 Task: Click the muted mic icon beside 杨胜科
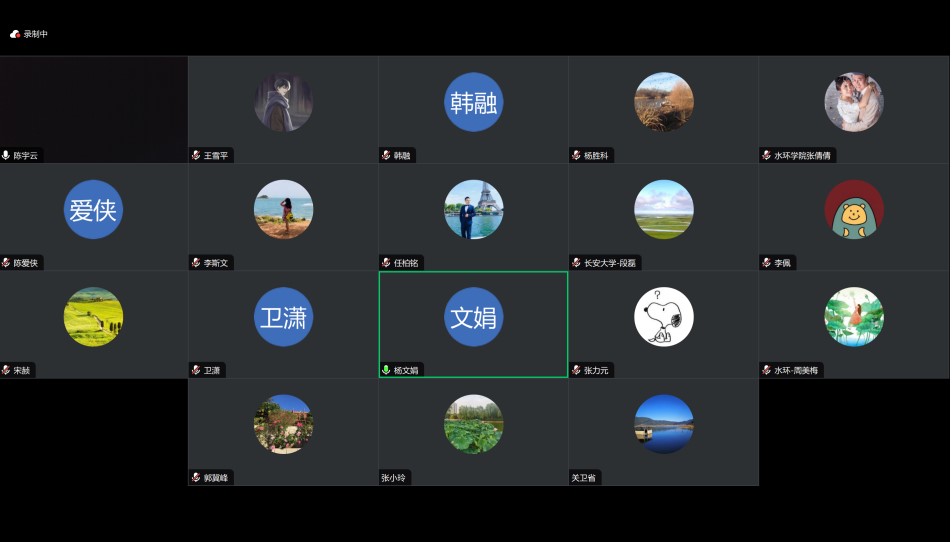coord(576,156)
